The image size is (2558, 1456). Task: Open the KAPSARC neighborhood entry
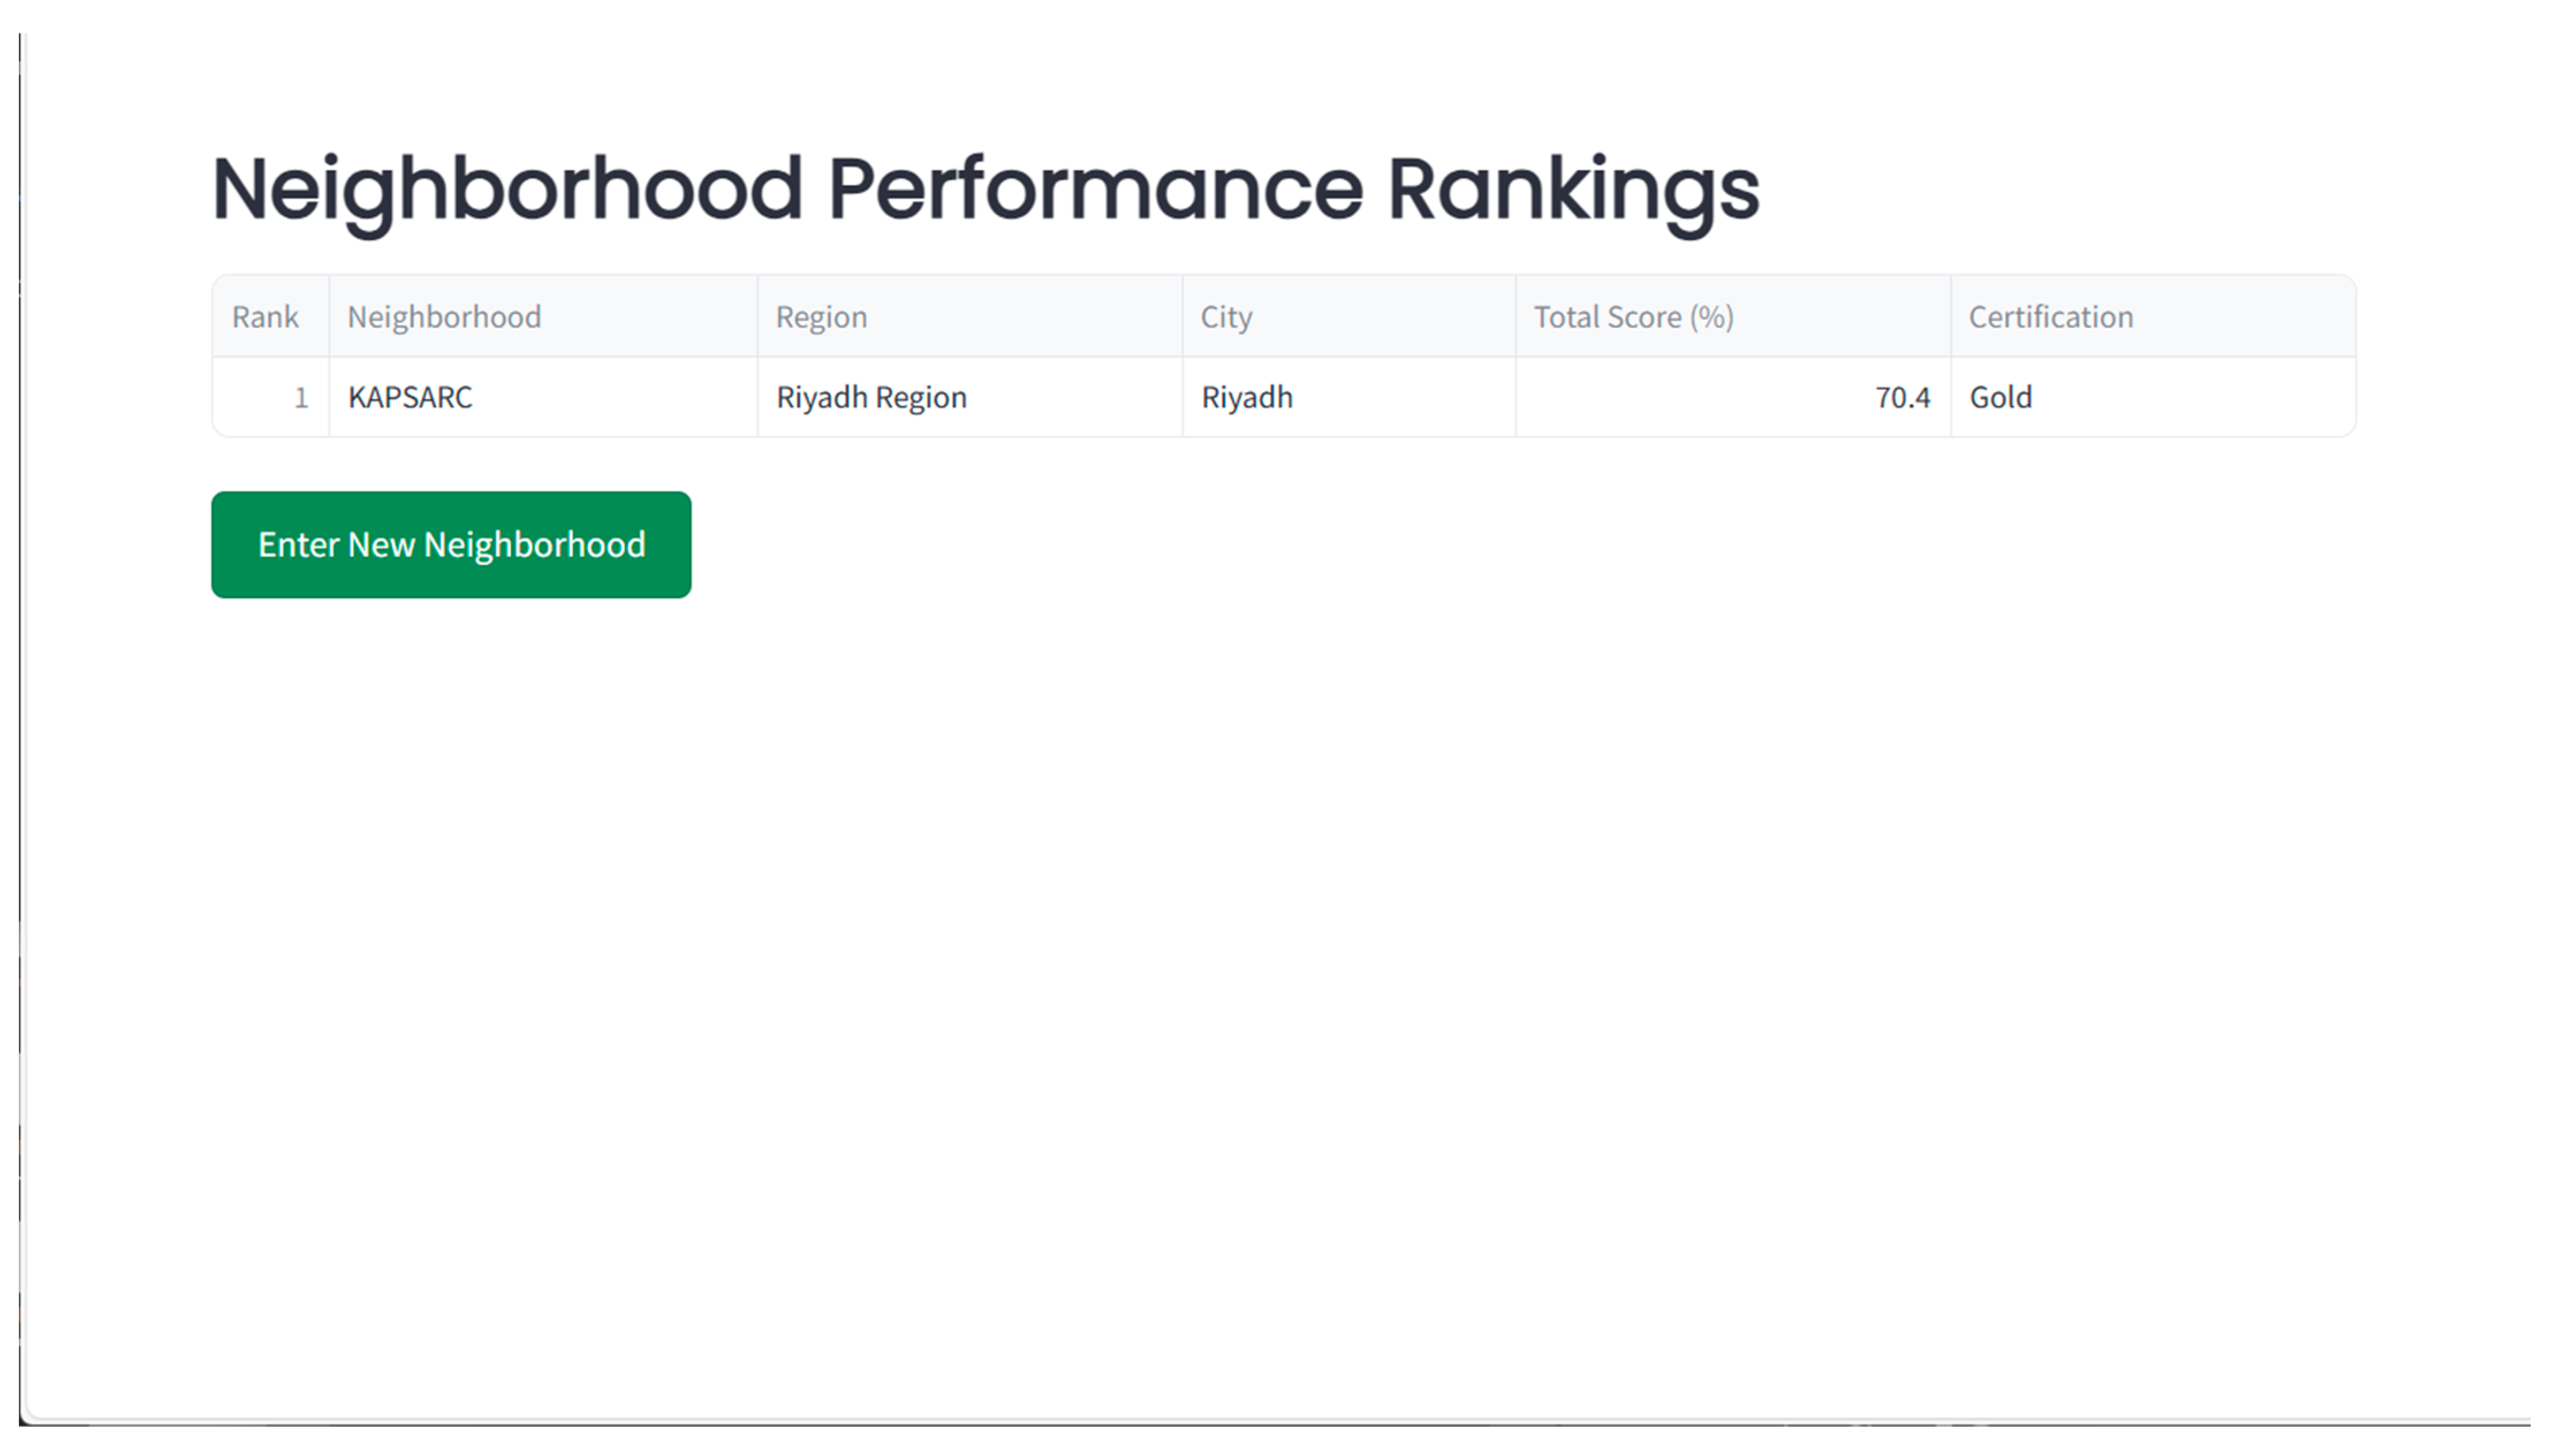(x=410, y=398)
